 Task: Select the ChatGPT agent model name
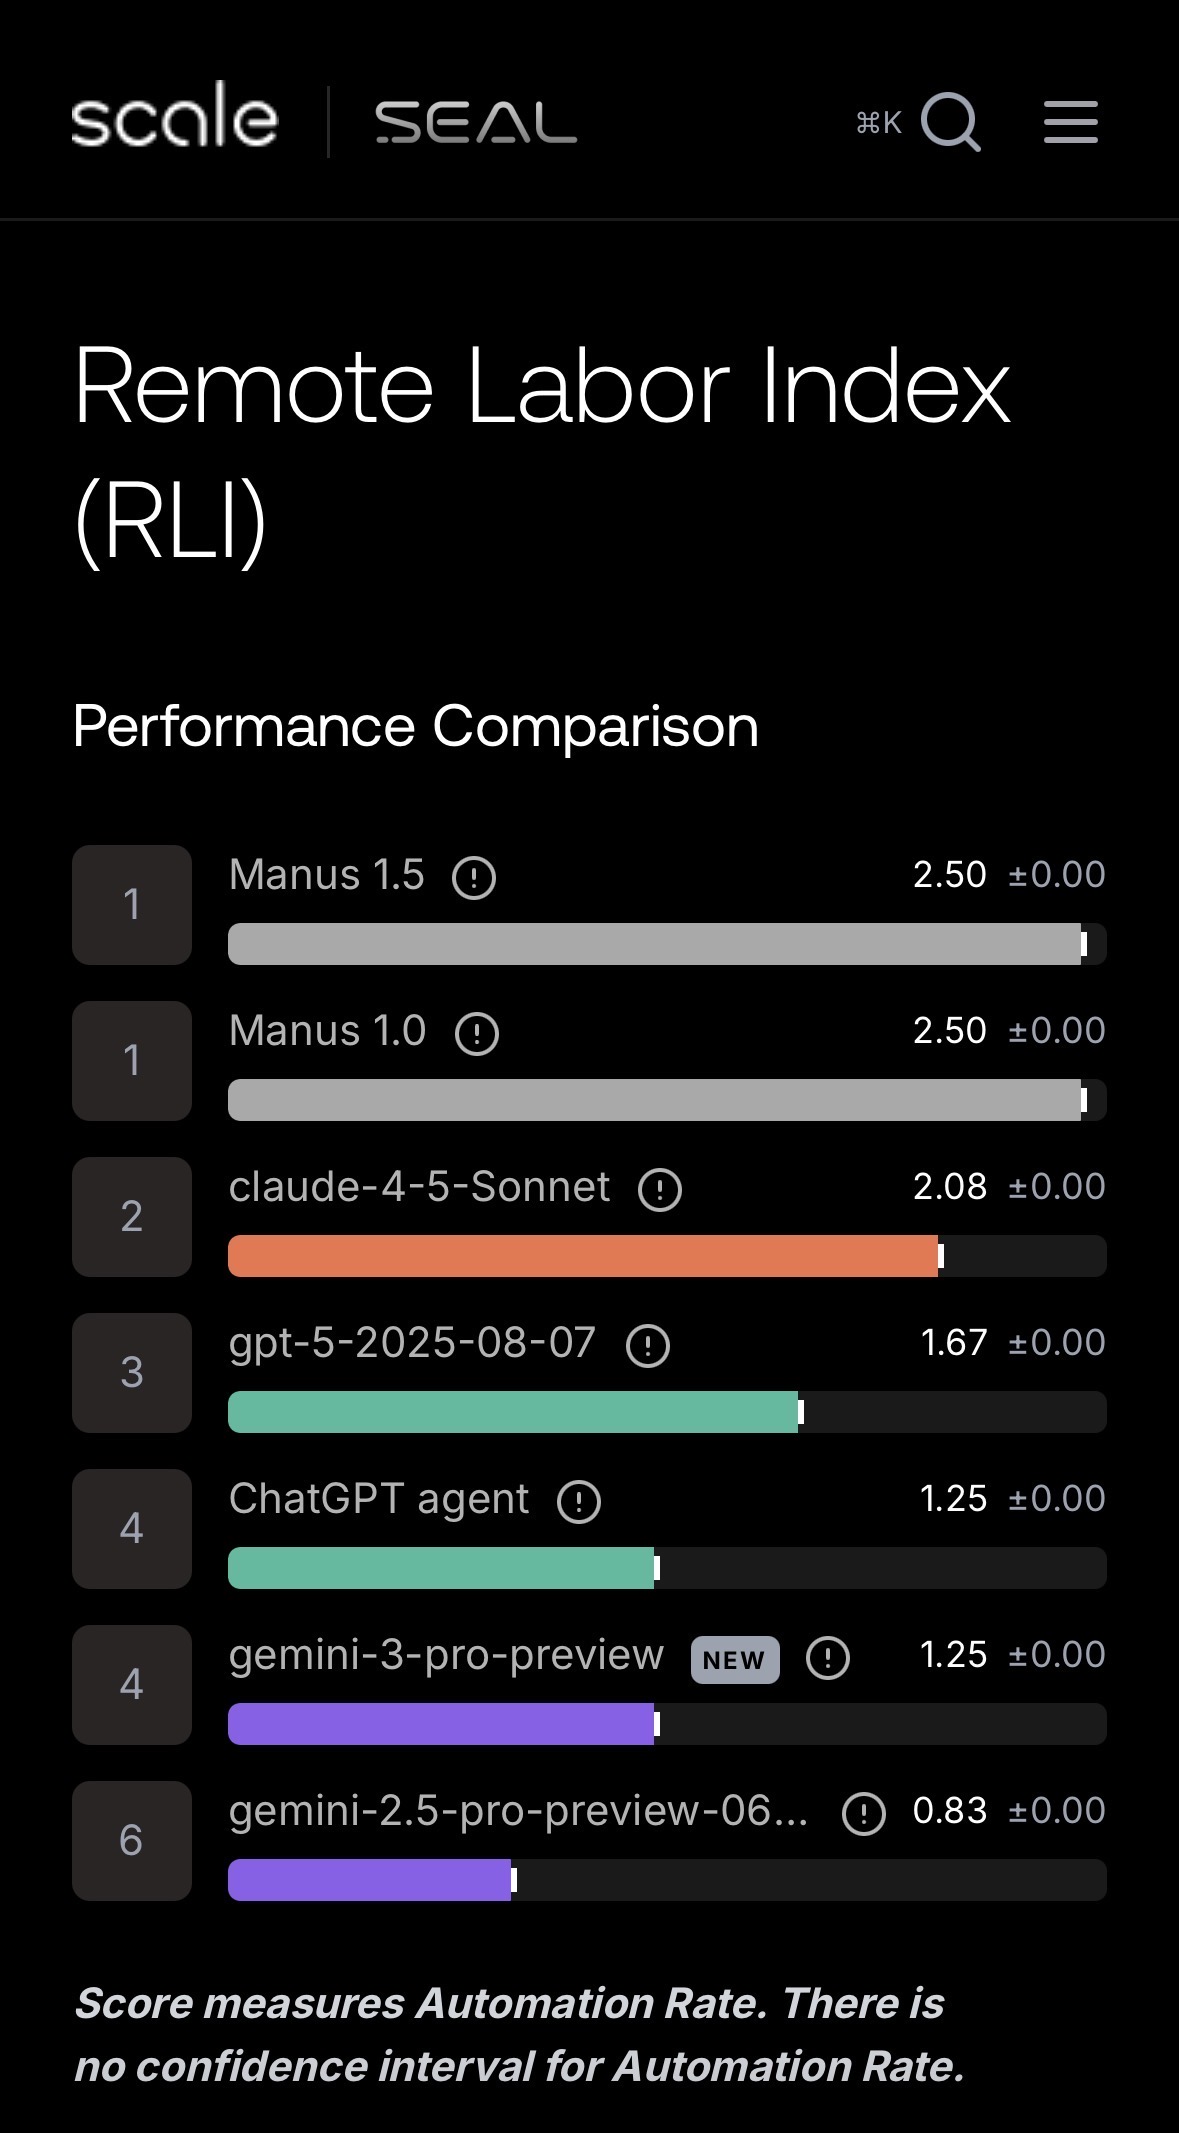coord(379,1499)
